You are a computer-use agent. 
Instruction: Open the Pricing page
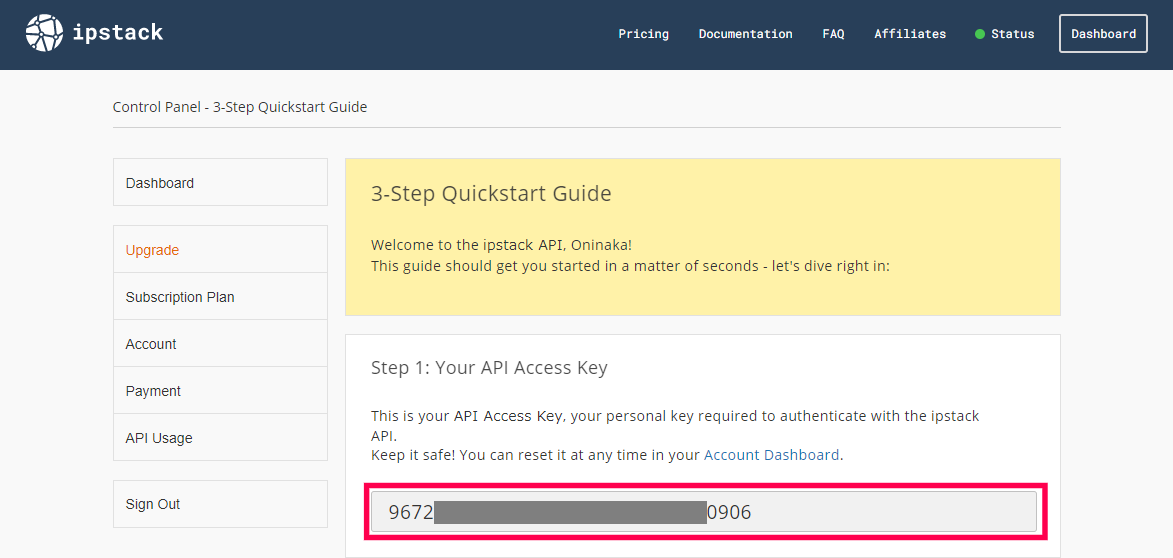pos(643,34)
